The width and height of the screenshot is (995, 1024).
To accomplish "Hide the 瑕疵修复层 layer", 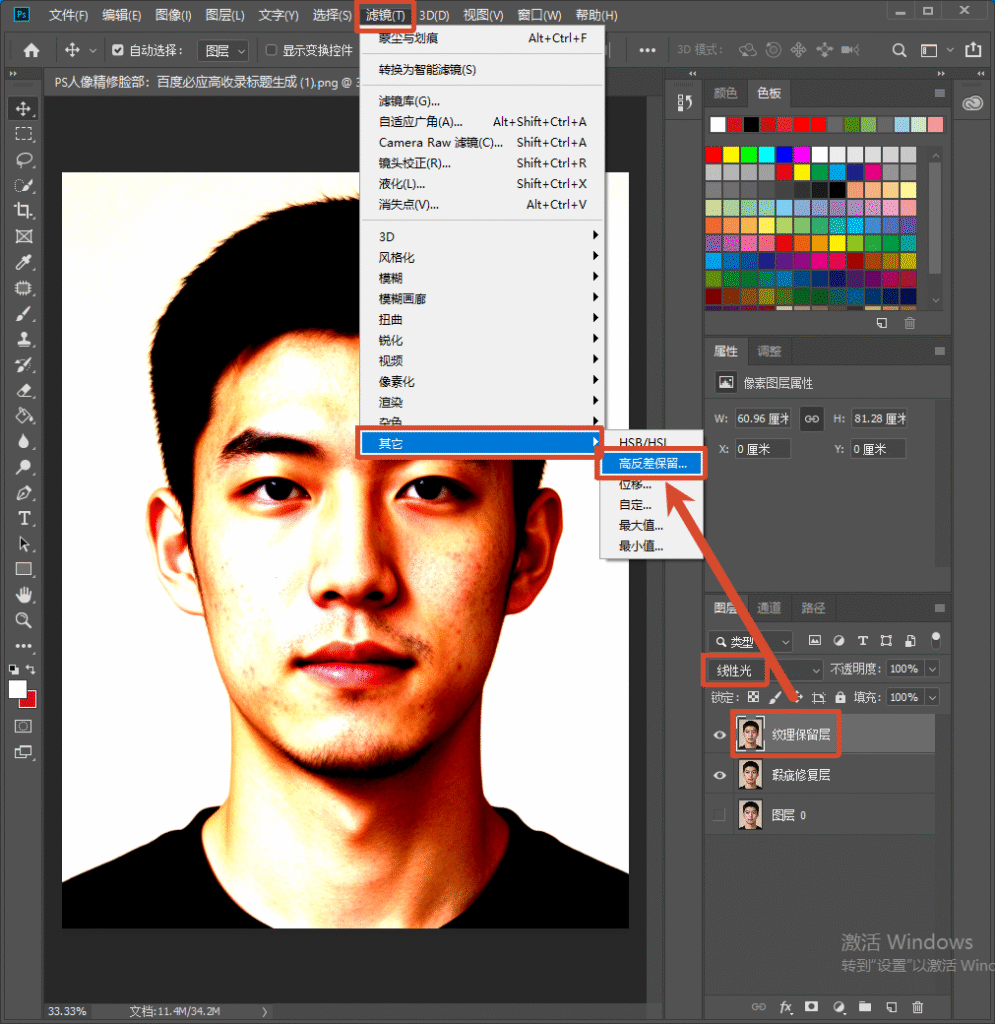I will (719, 775).
